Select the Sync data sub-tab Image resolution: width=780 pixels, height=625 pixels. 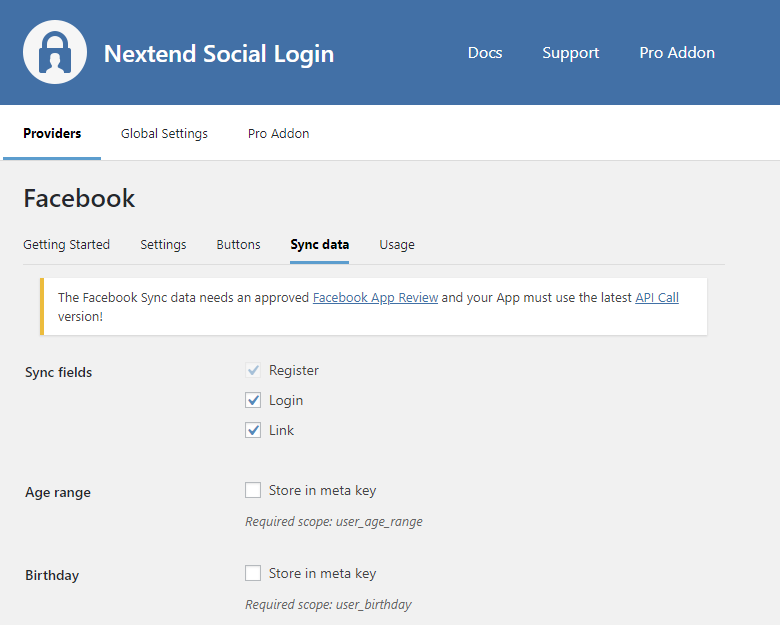[319, 244]
